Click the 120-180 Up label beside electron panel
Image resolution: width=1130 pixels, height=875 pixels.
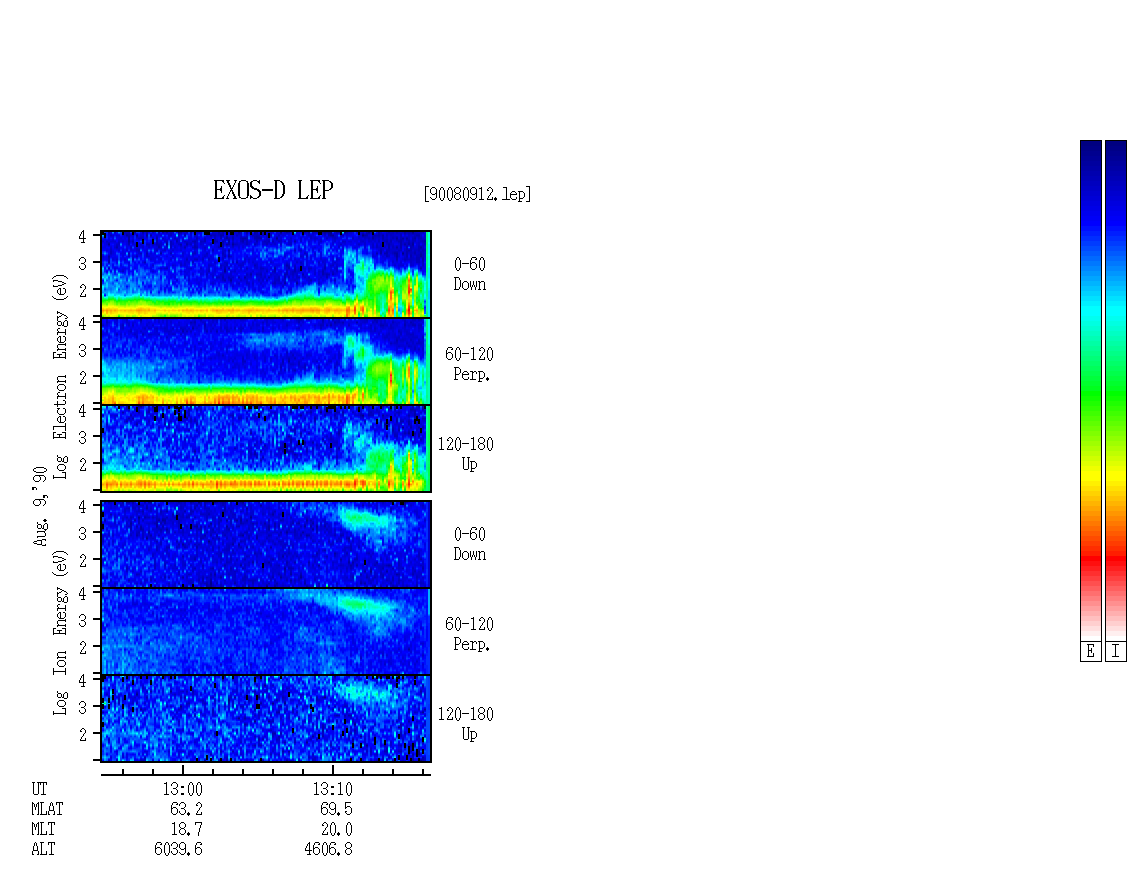pyautogui.click(x=466, y=454)
